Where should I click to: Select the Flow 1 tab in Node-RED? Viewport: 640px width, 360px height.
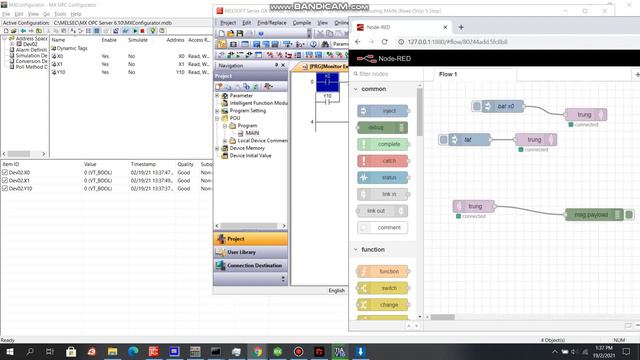pyautogui.click(x=470, y=74)
